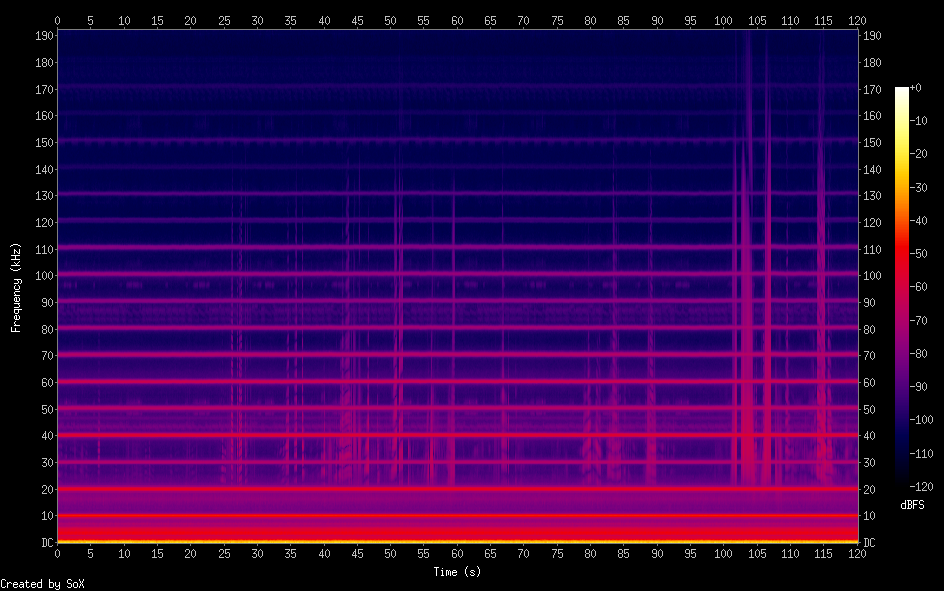
Task: Click the 190 kHz label on right axis
Action: [873, 35]
